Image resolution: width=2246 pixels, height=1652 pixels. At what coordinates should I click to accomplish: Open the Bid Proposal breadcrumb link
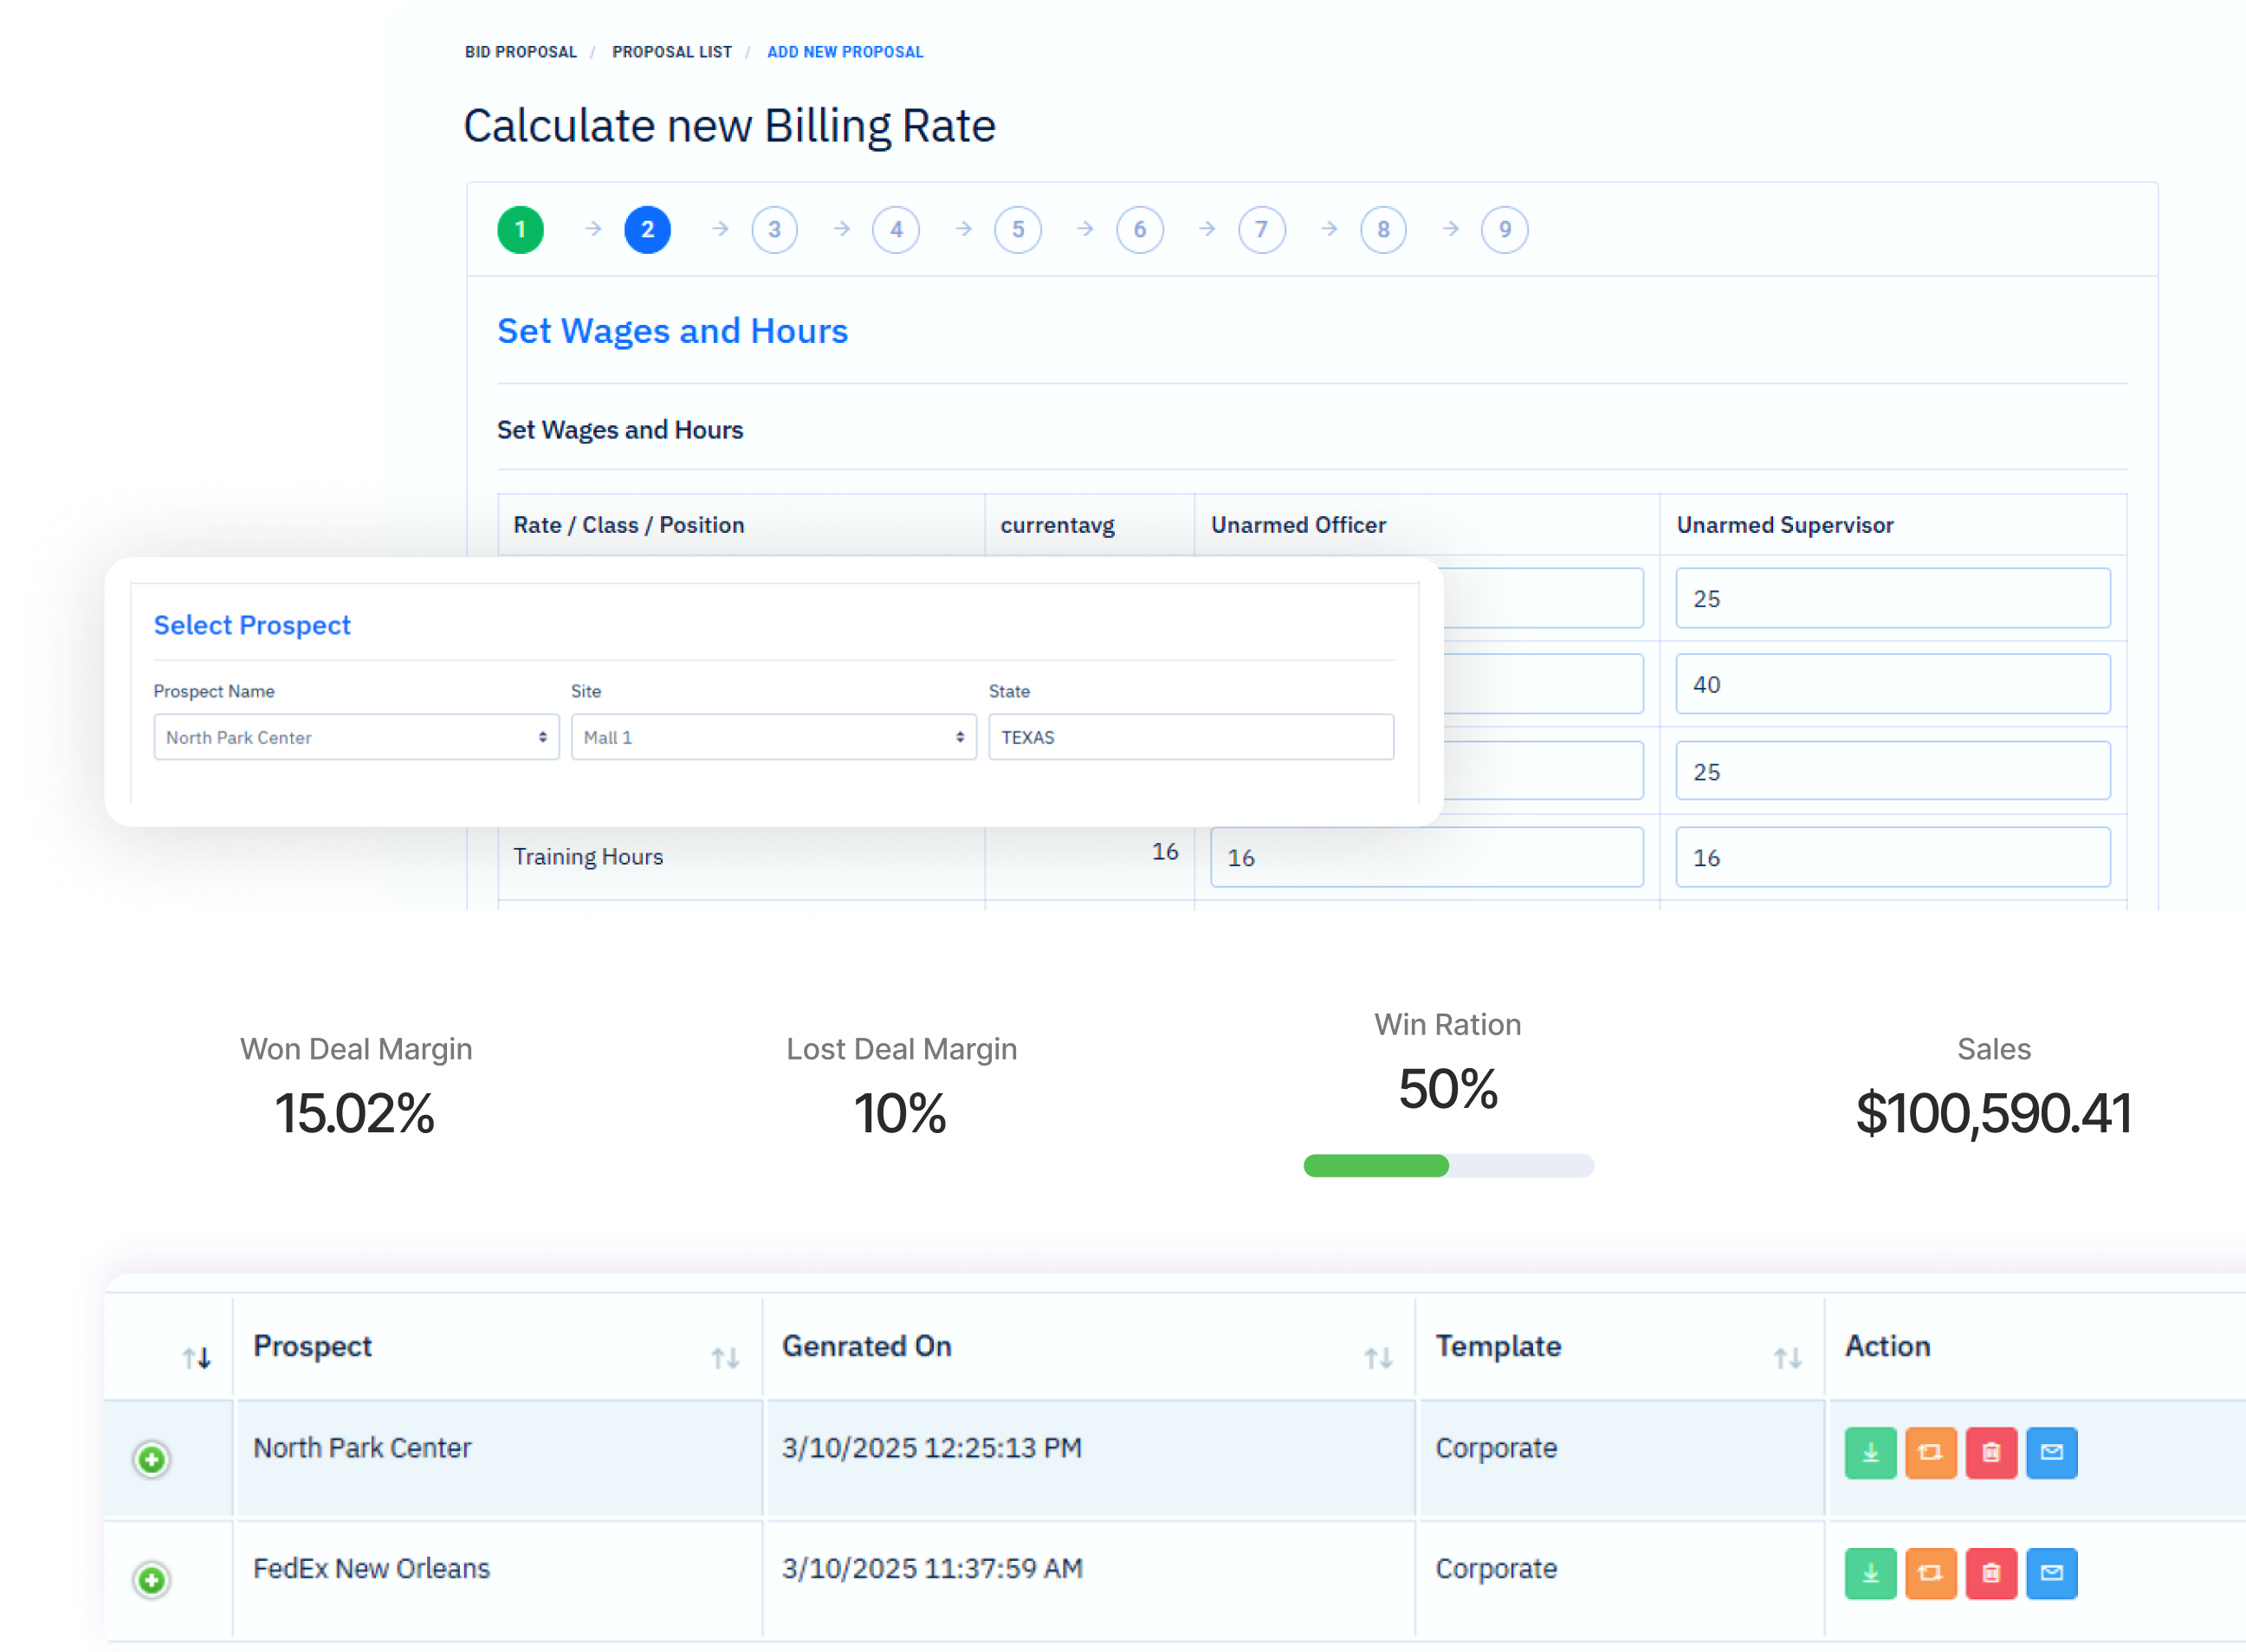coord(521,52)
